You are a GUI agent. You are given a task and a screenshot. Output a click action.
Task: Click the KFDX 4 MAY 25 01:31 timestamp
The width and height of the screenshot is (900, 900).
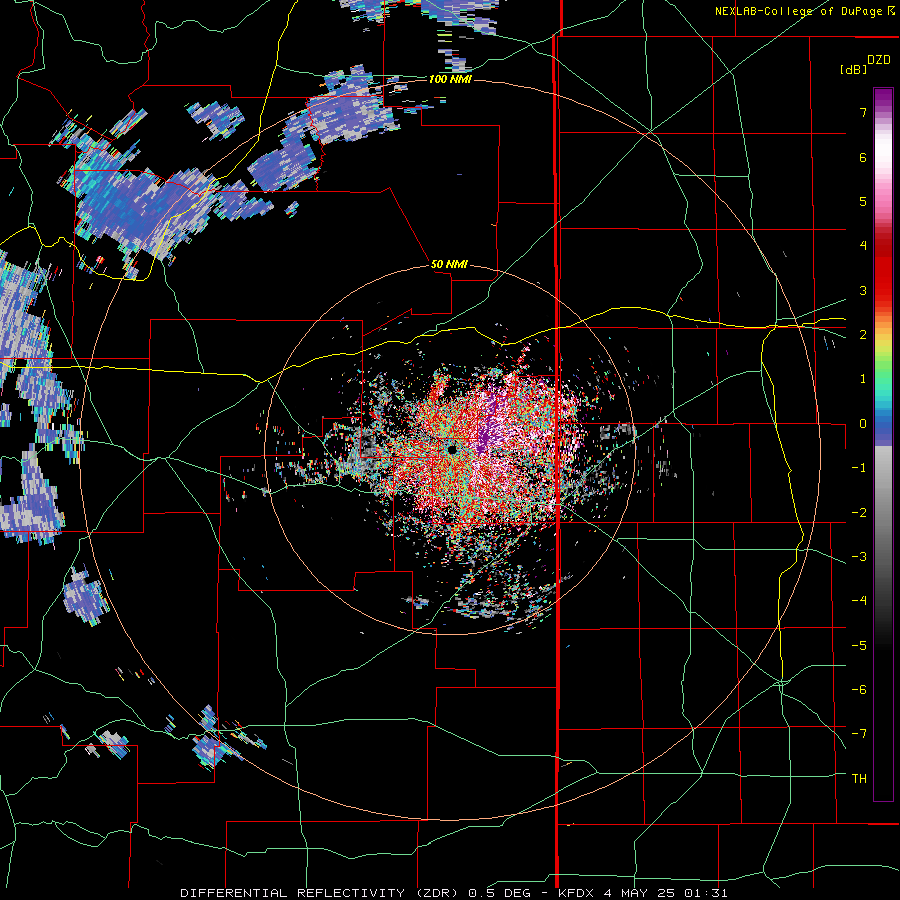pyautogui.click(x=643, y=893)
